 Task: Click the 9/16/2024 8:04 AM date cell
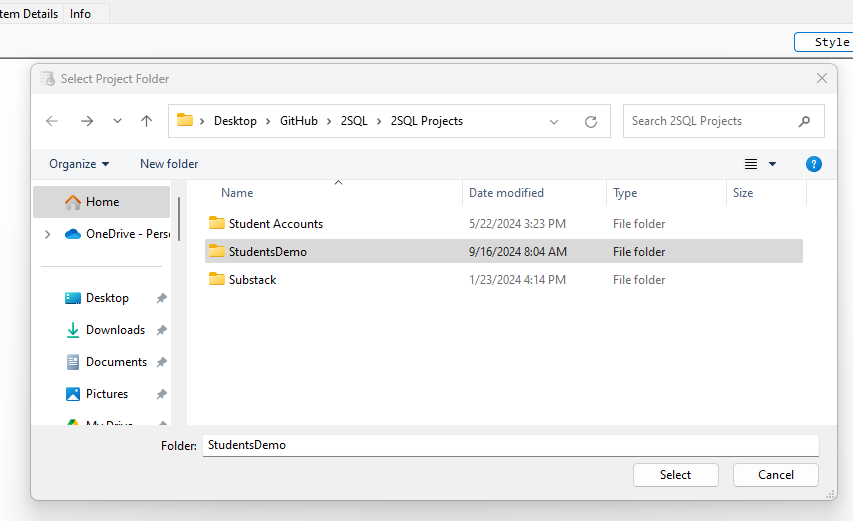tap(517, 252)
